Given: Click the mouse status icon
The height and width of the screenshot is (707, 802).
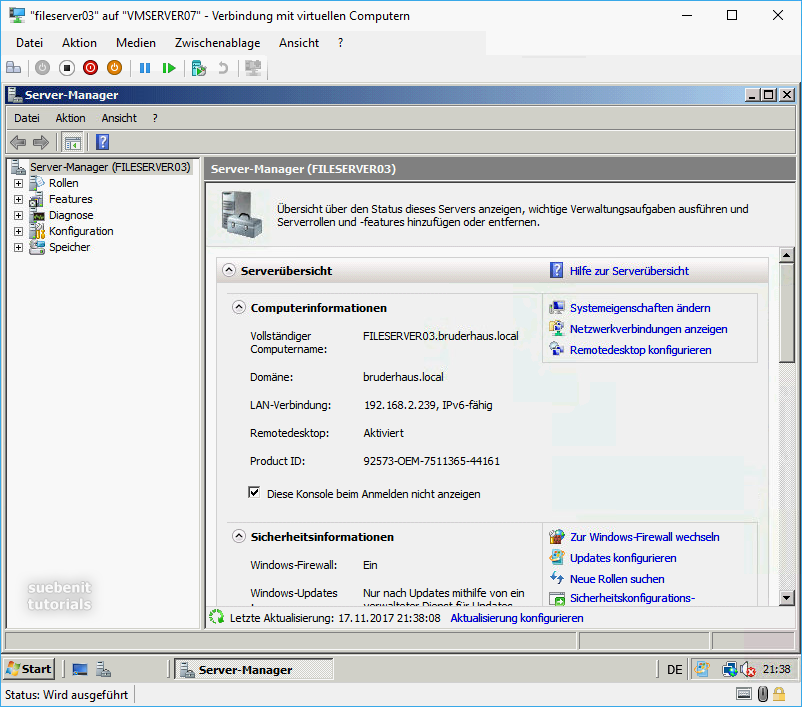Looking at the screenshot, I should pos(763,694).
